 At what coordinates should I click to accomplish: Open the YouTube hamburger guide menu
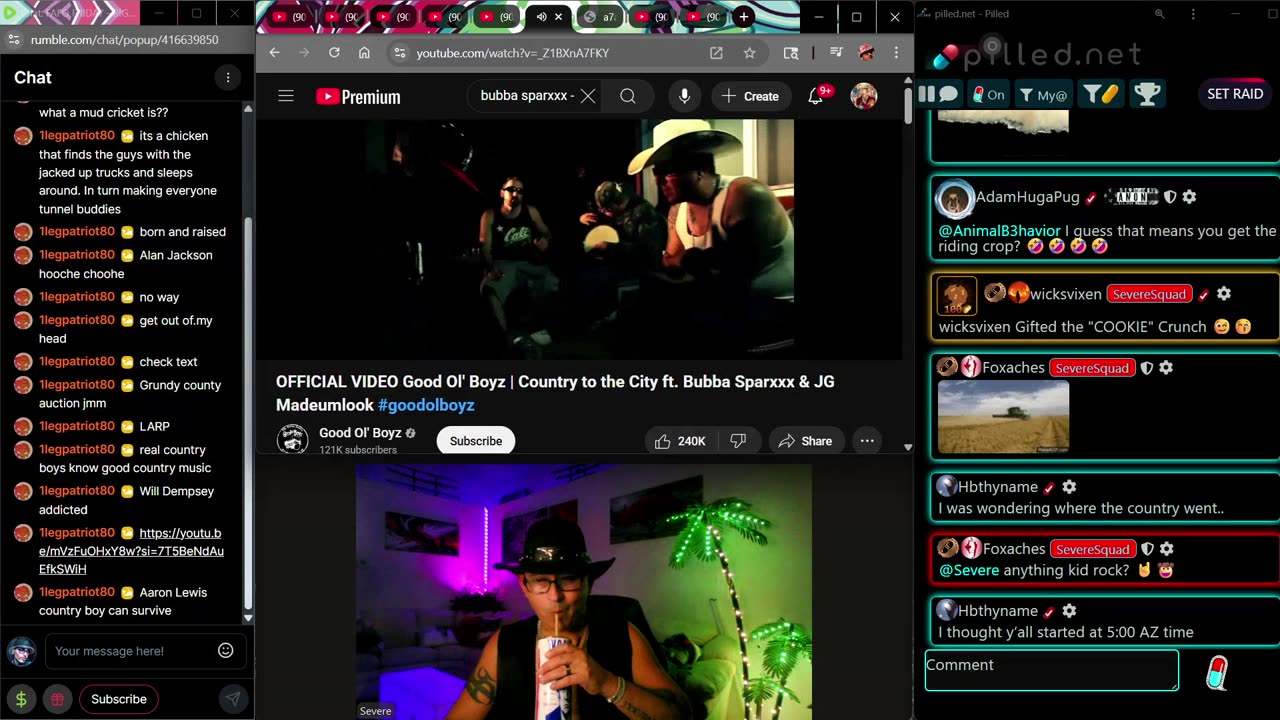click(286, 96)
